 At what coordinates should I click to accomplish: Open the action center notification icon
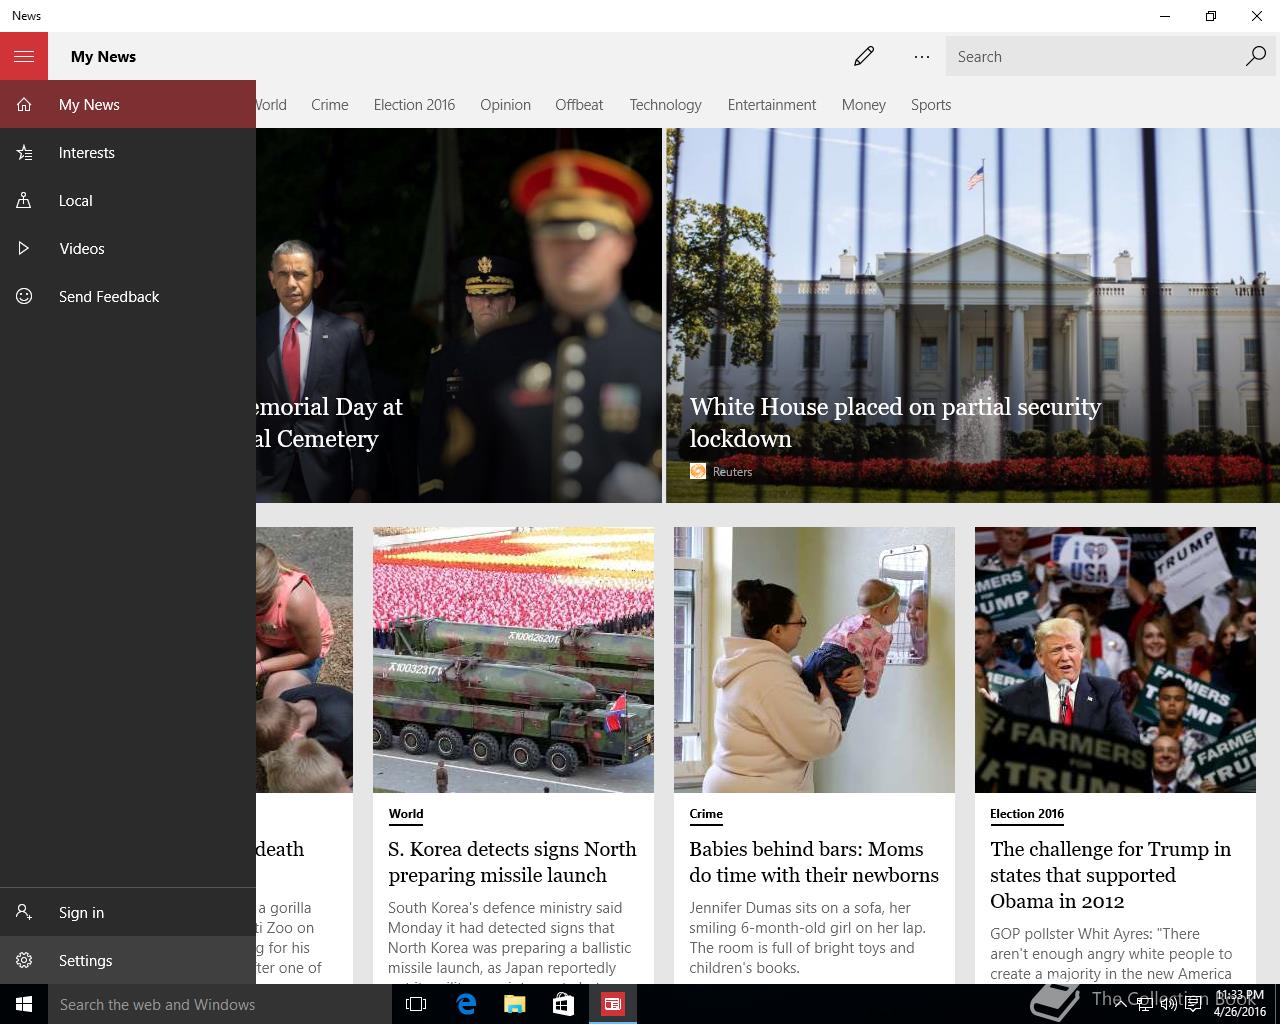point(1194,1004)
